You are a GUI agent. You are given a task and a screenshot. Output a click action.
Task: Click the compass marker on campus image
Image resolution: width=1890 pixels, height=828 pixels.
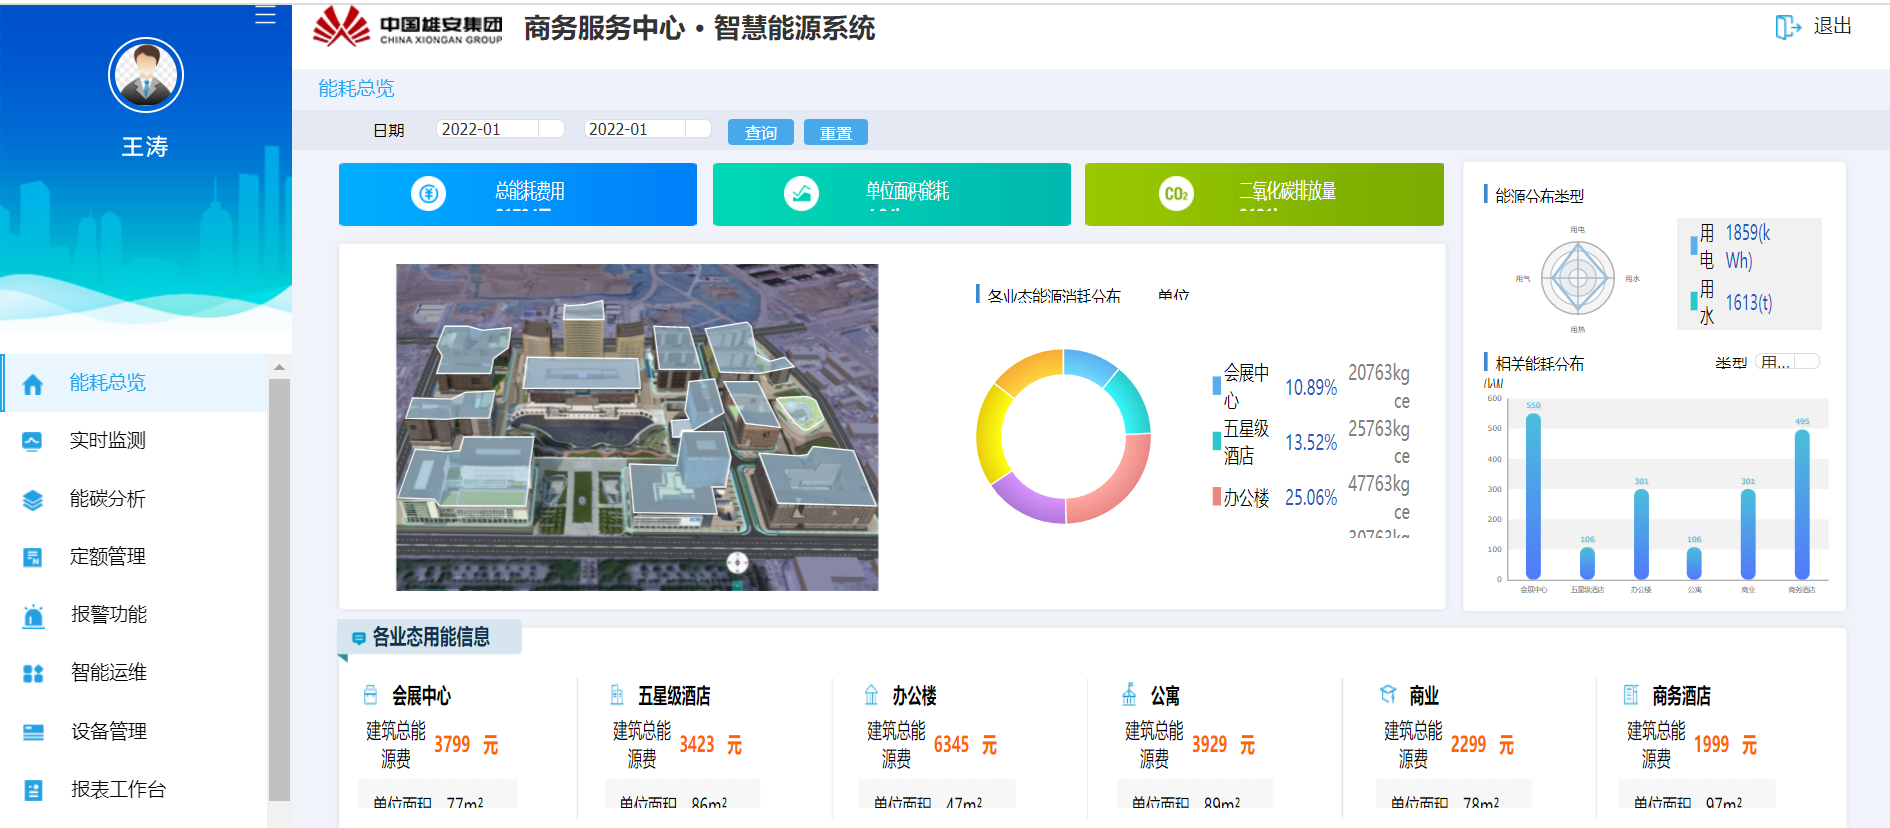pyautogui.click(x=737, y=563)
